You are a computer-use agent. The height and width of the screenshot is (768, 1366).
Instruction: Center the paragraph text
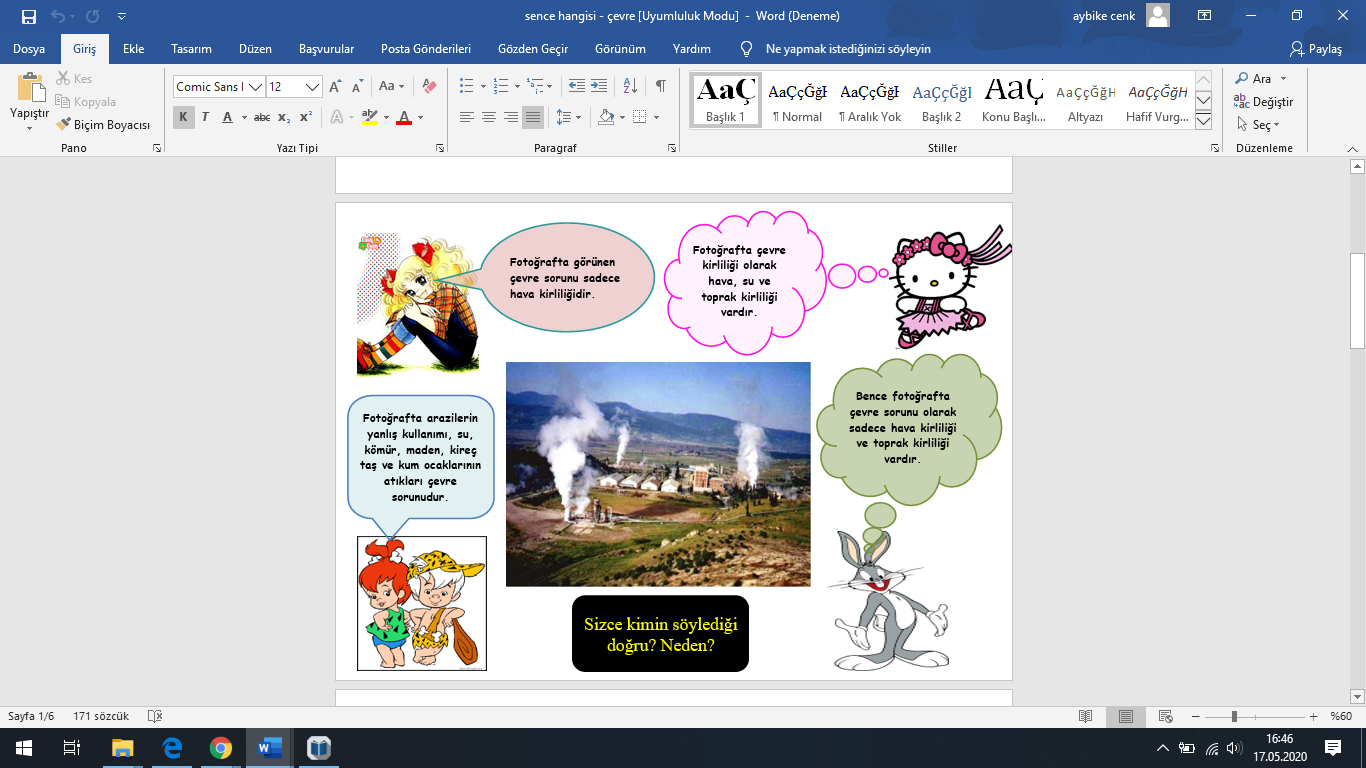tap(489, 118)
